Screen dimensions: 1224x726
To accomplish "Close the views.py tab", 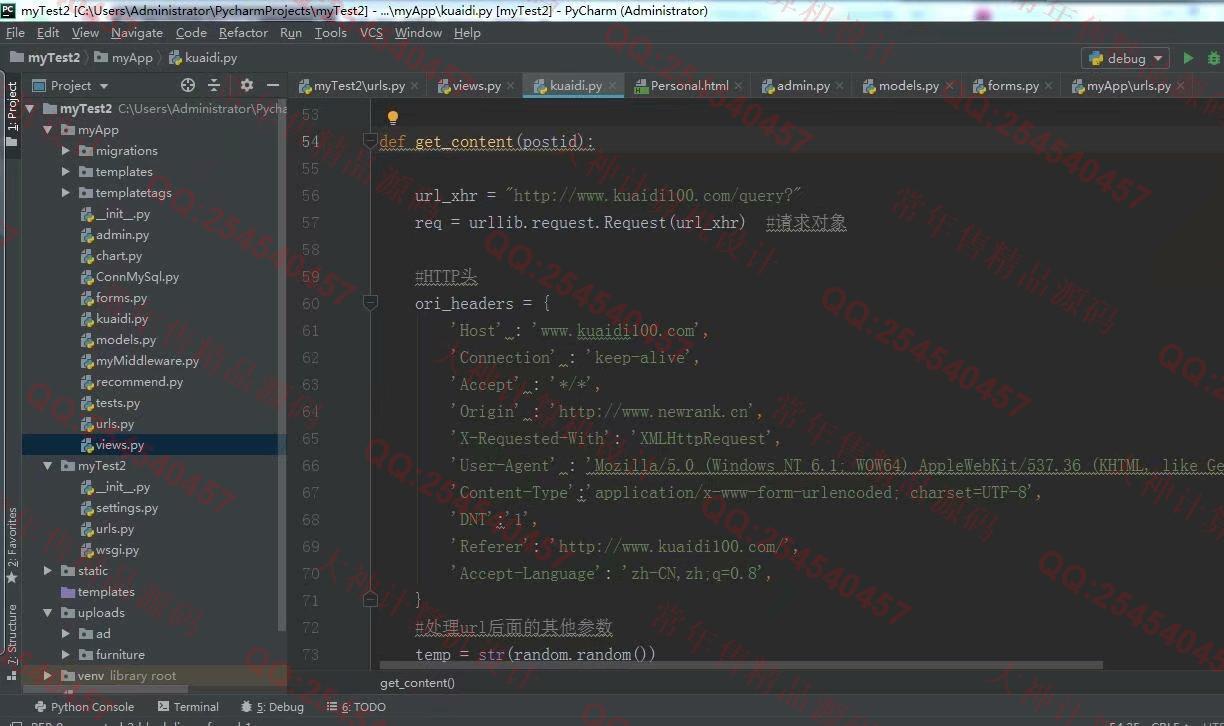I will pos(511,86).
